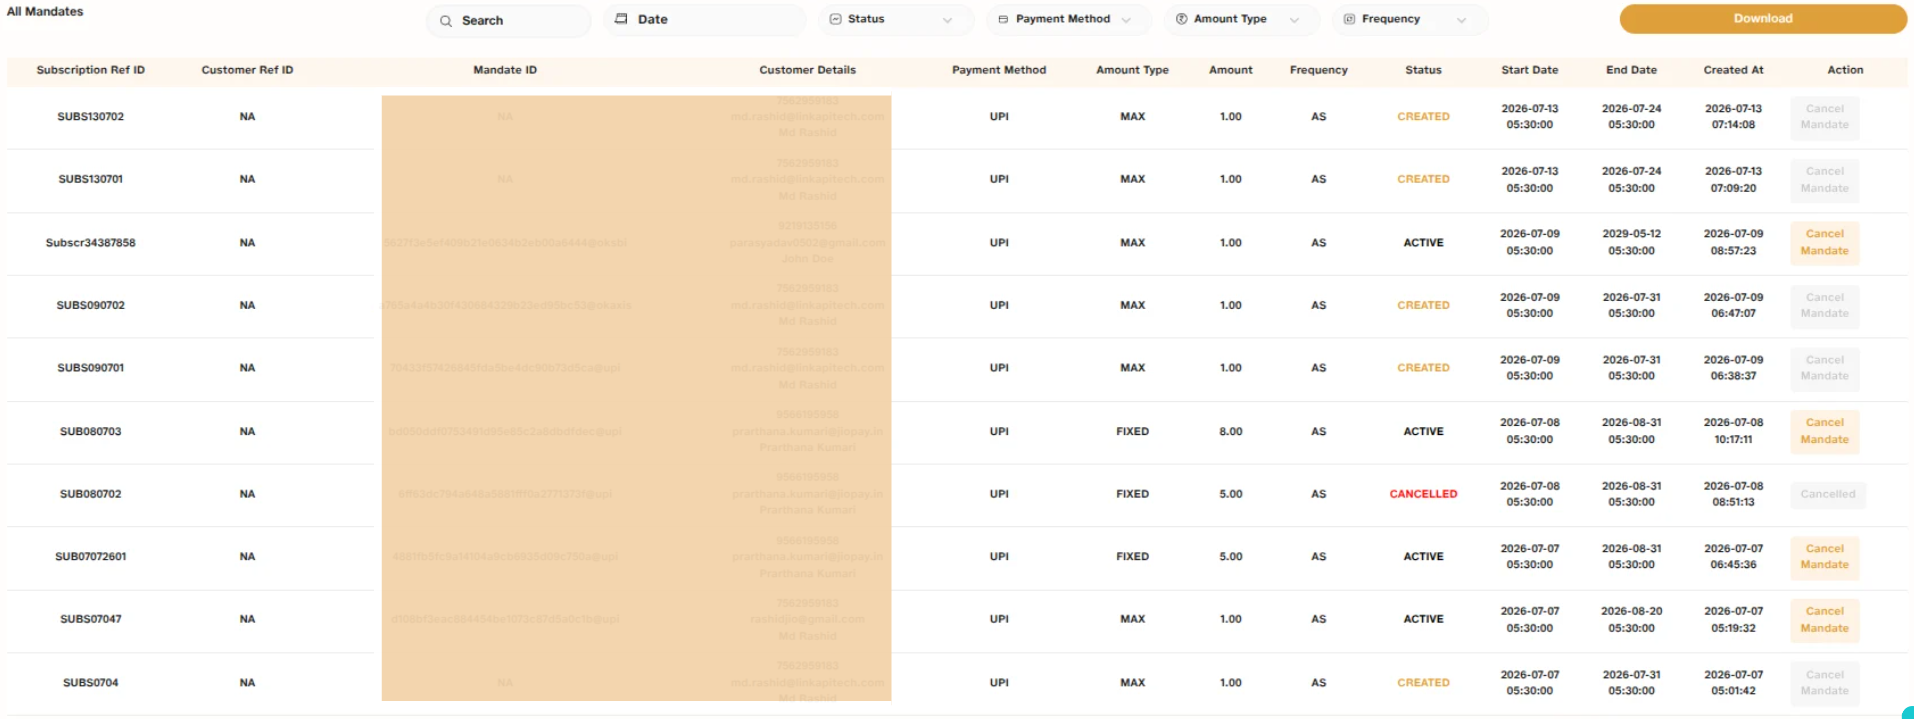Screen dimensions: 1914x719
Task: Cancel mandate for SUBS07047
Action: 1824,620
